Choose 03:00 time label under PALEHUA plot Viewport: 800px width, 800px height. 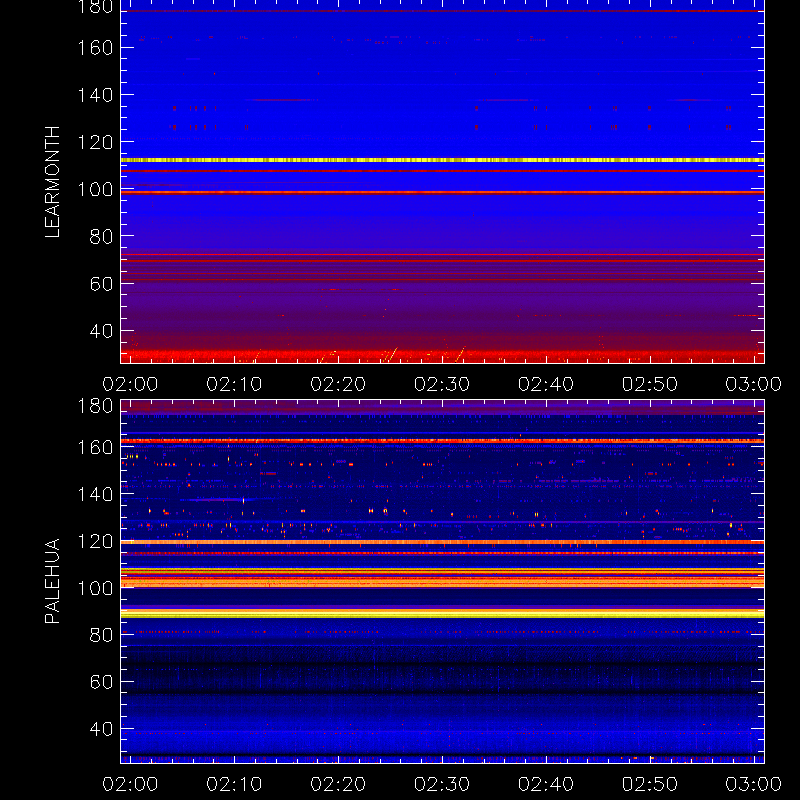click(x=754, y=784)
